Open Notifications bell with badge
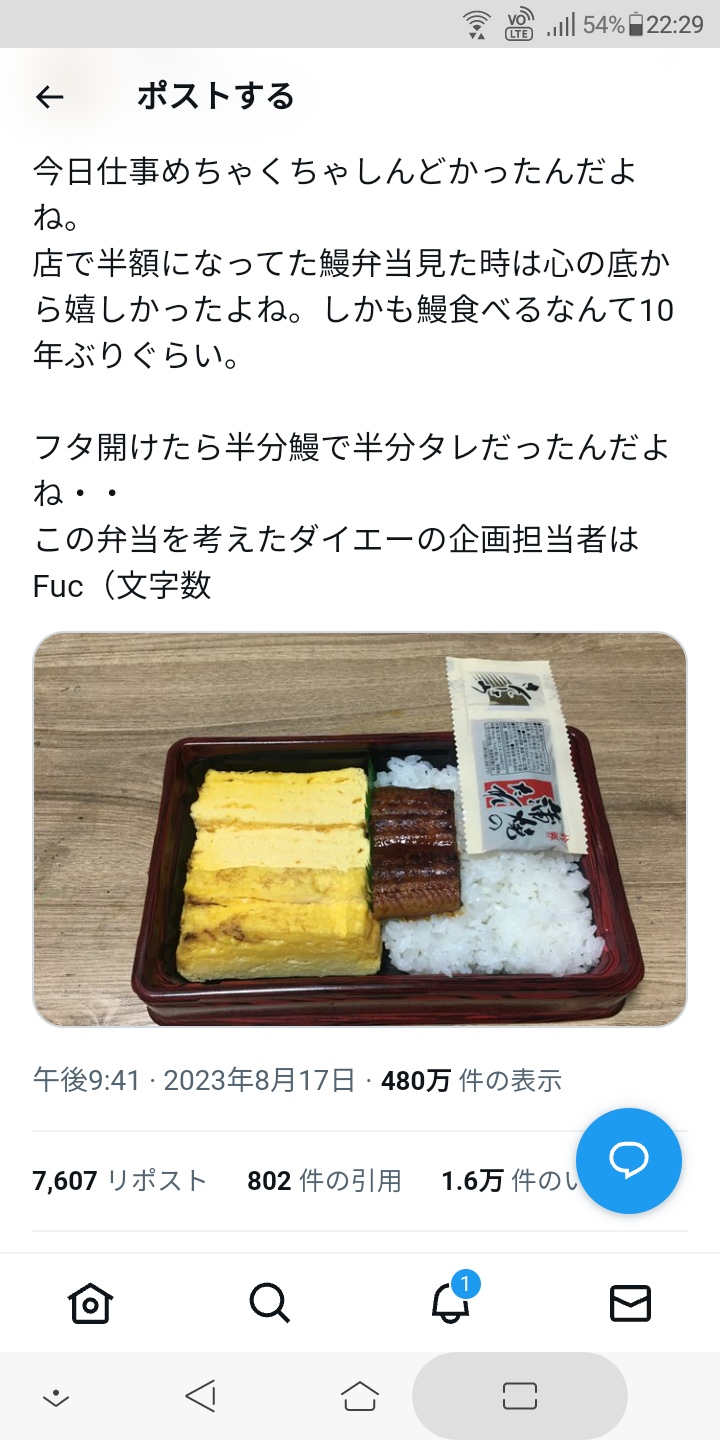Image resolution: width=720 pixels, height=1440 pixels. pyautogui.click(x=451, y=1300)
